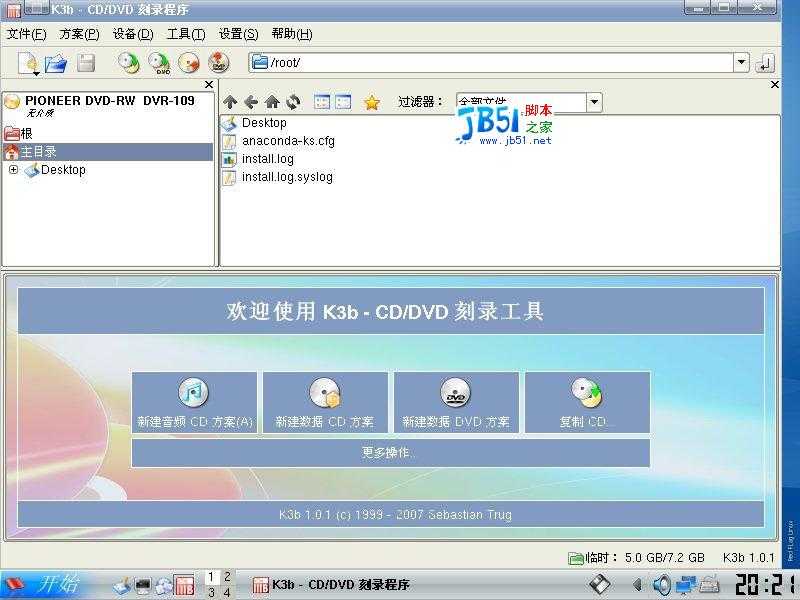The height and width of the screenshot is (600, 800).
Task: Click the copy CD toolbar icon
Action: (129, 63)
